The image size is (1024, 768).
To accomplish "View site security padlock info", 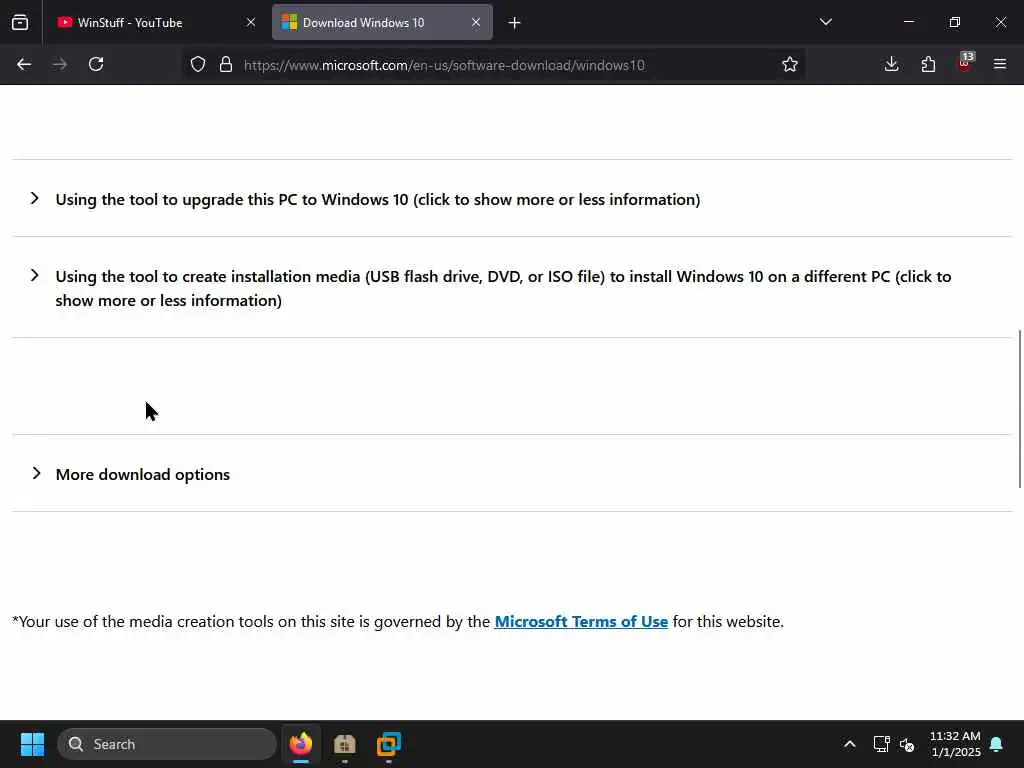I will (x=226, y=64).
